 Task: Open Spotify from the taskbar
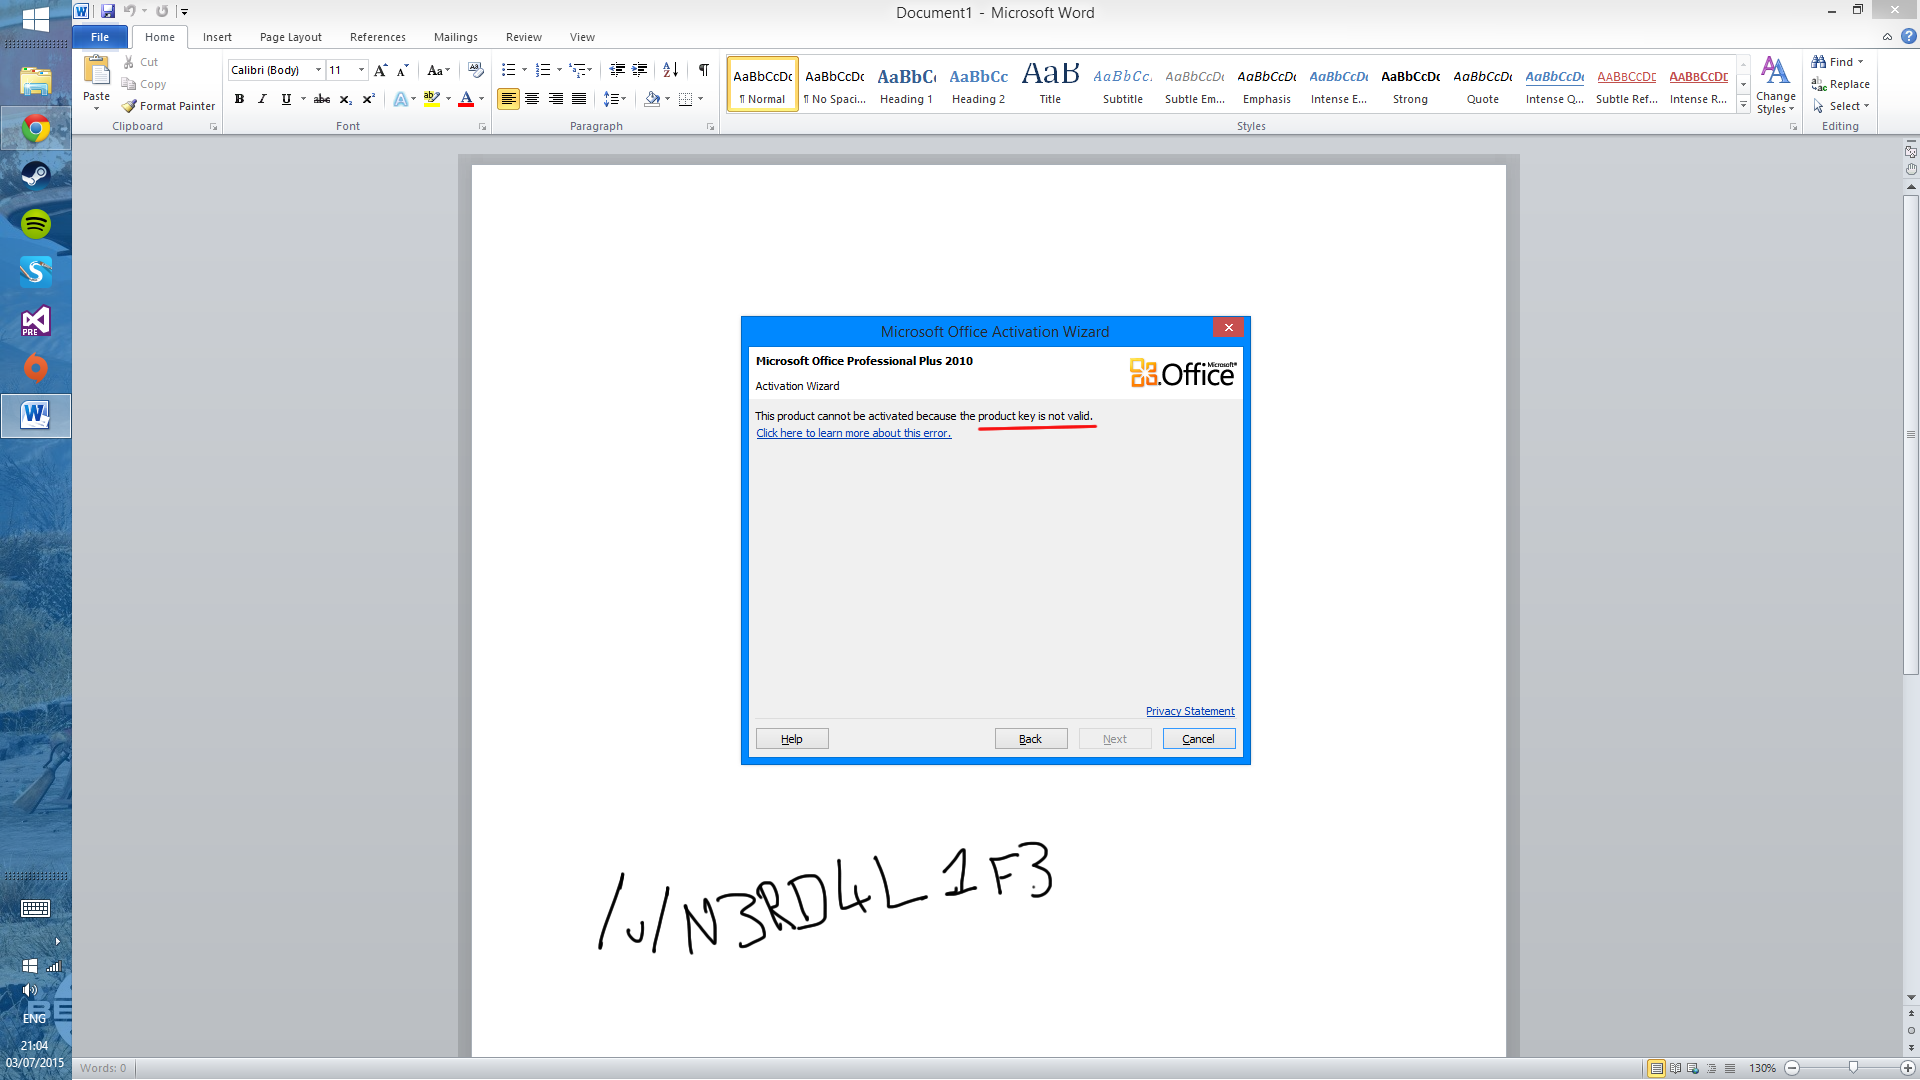tap(36, 223)
